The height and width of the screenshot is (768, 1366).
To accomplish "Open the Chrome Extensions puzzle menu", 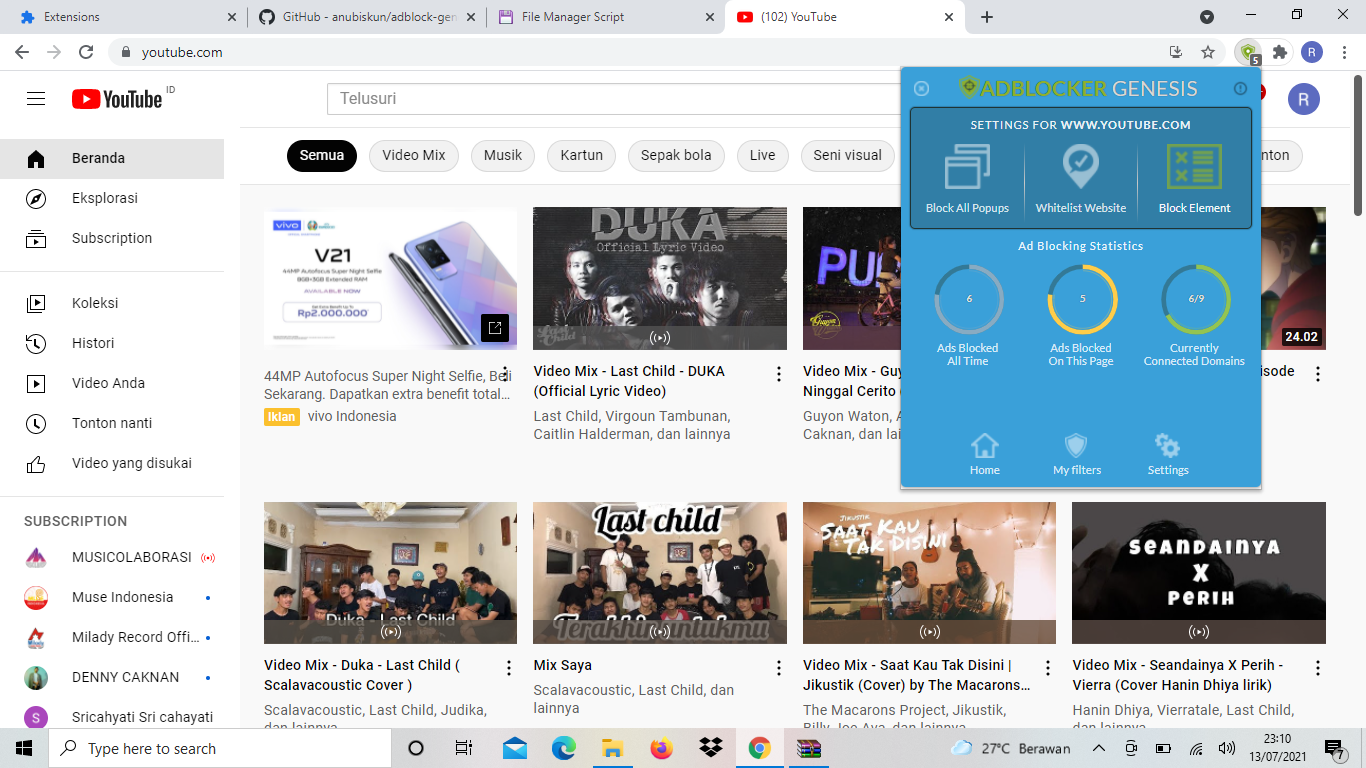I will pos(1280,52).
